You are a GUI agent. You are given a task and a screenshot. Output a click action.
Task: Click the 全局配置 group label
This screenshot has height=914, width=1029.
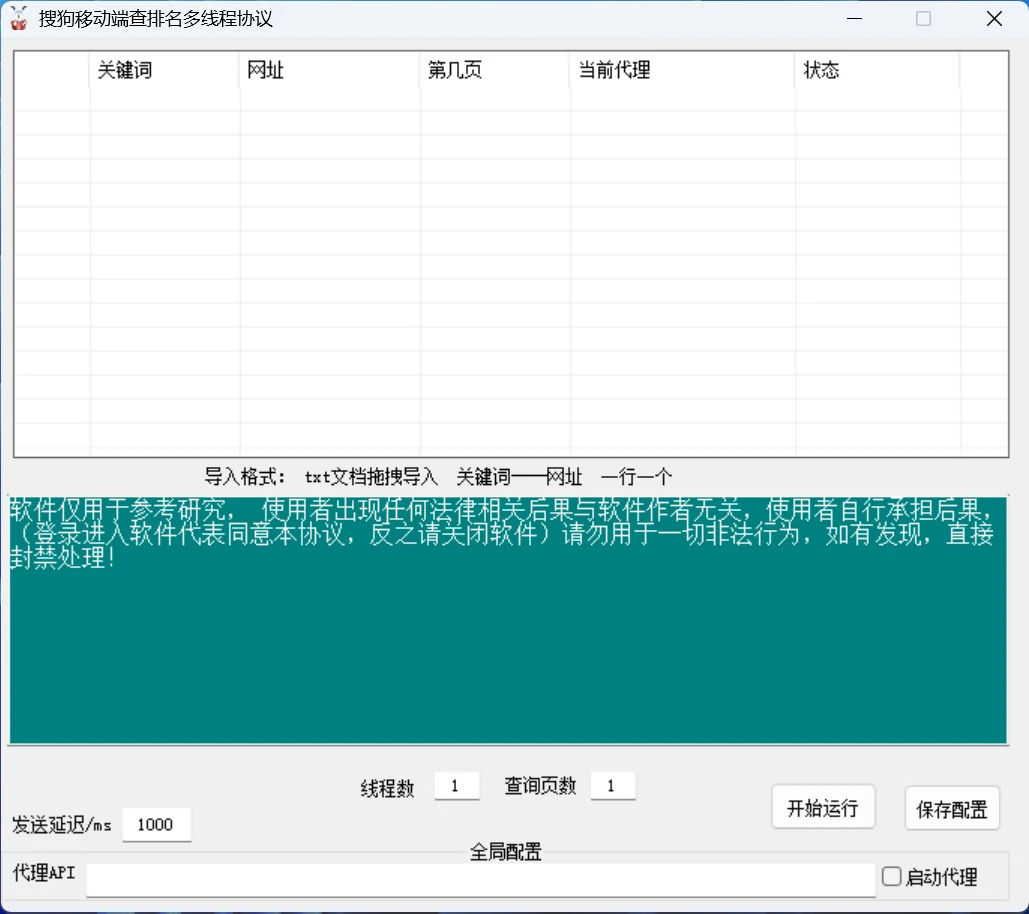505,852
